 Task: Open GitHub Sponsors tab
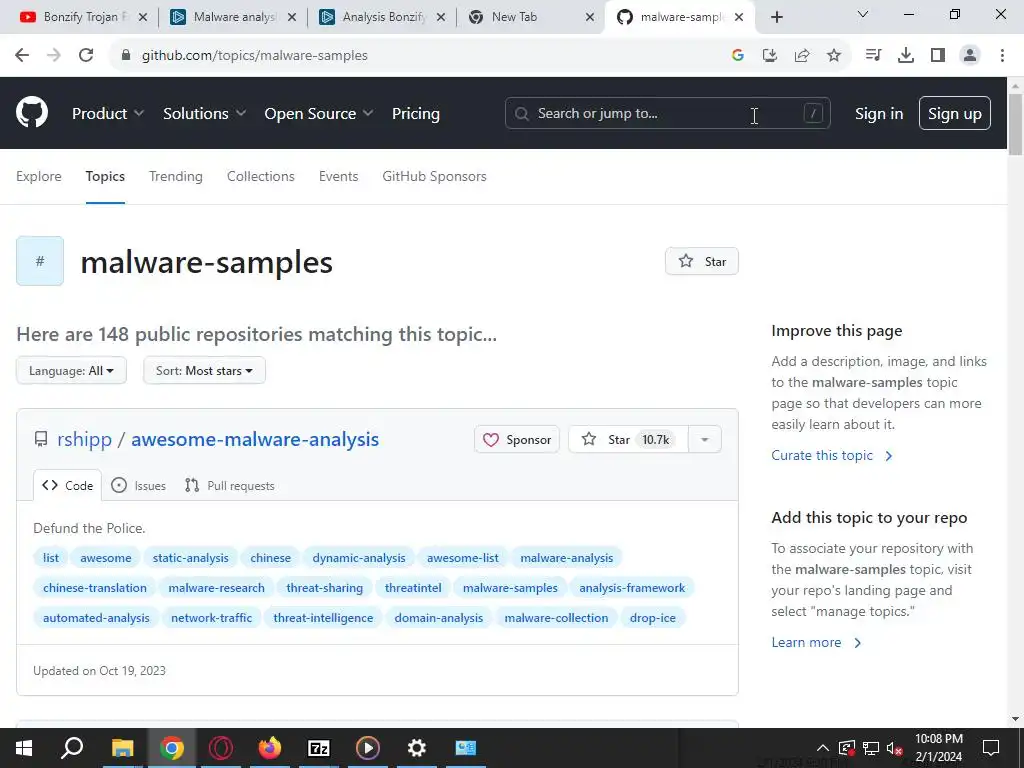click(434, 176)
